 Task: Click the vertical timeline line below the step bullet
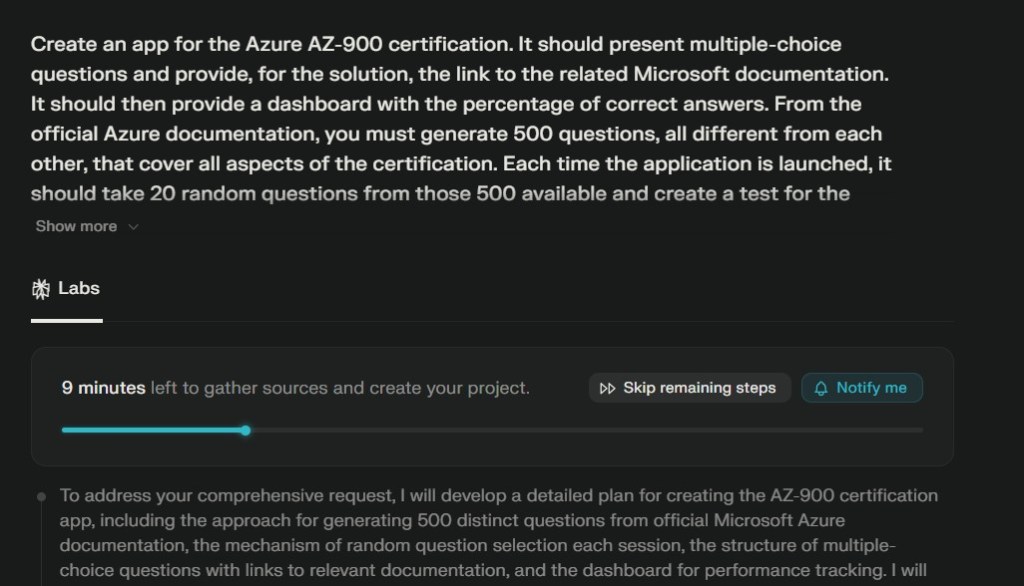pyautogui.click(x=41, y=545)
